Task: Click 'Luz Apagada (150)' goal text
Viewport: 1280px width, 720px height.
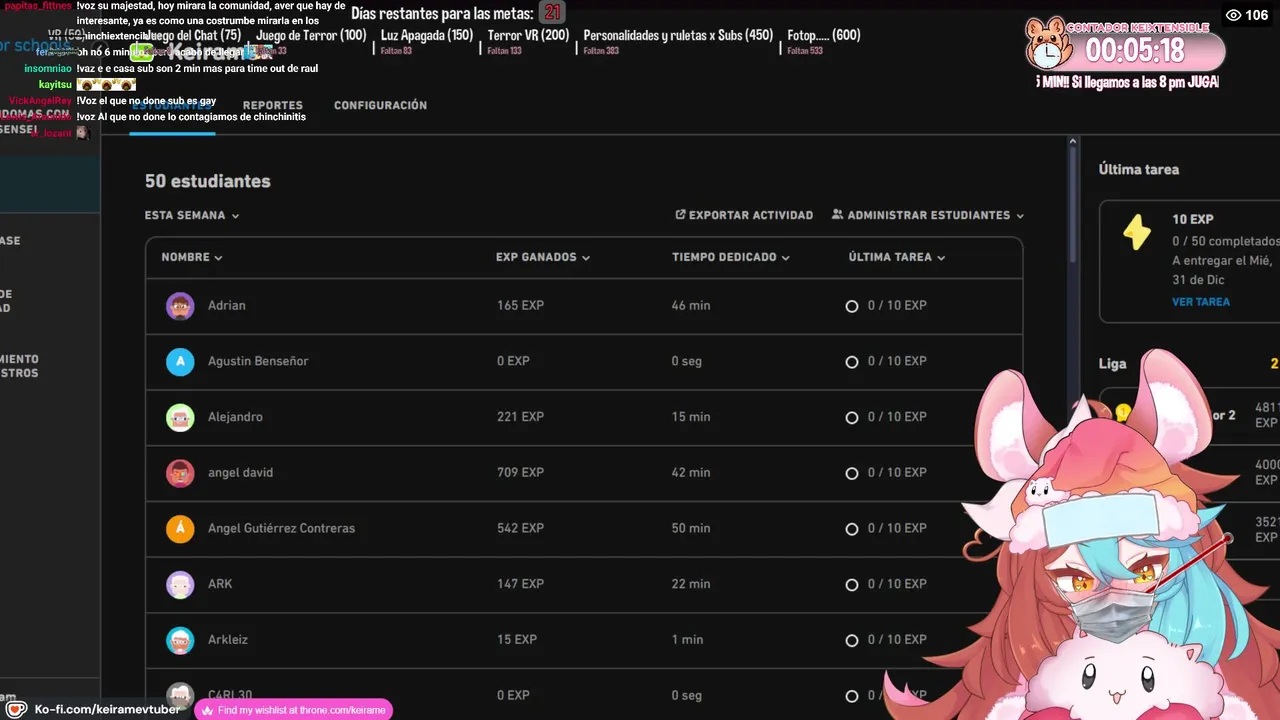Action: click(x=427, y=35)
